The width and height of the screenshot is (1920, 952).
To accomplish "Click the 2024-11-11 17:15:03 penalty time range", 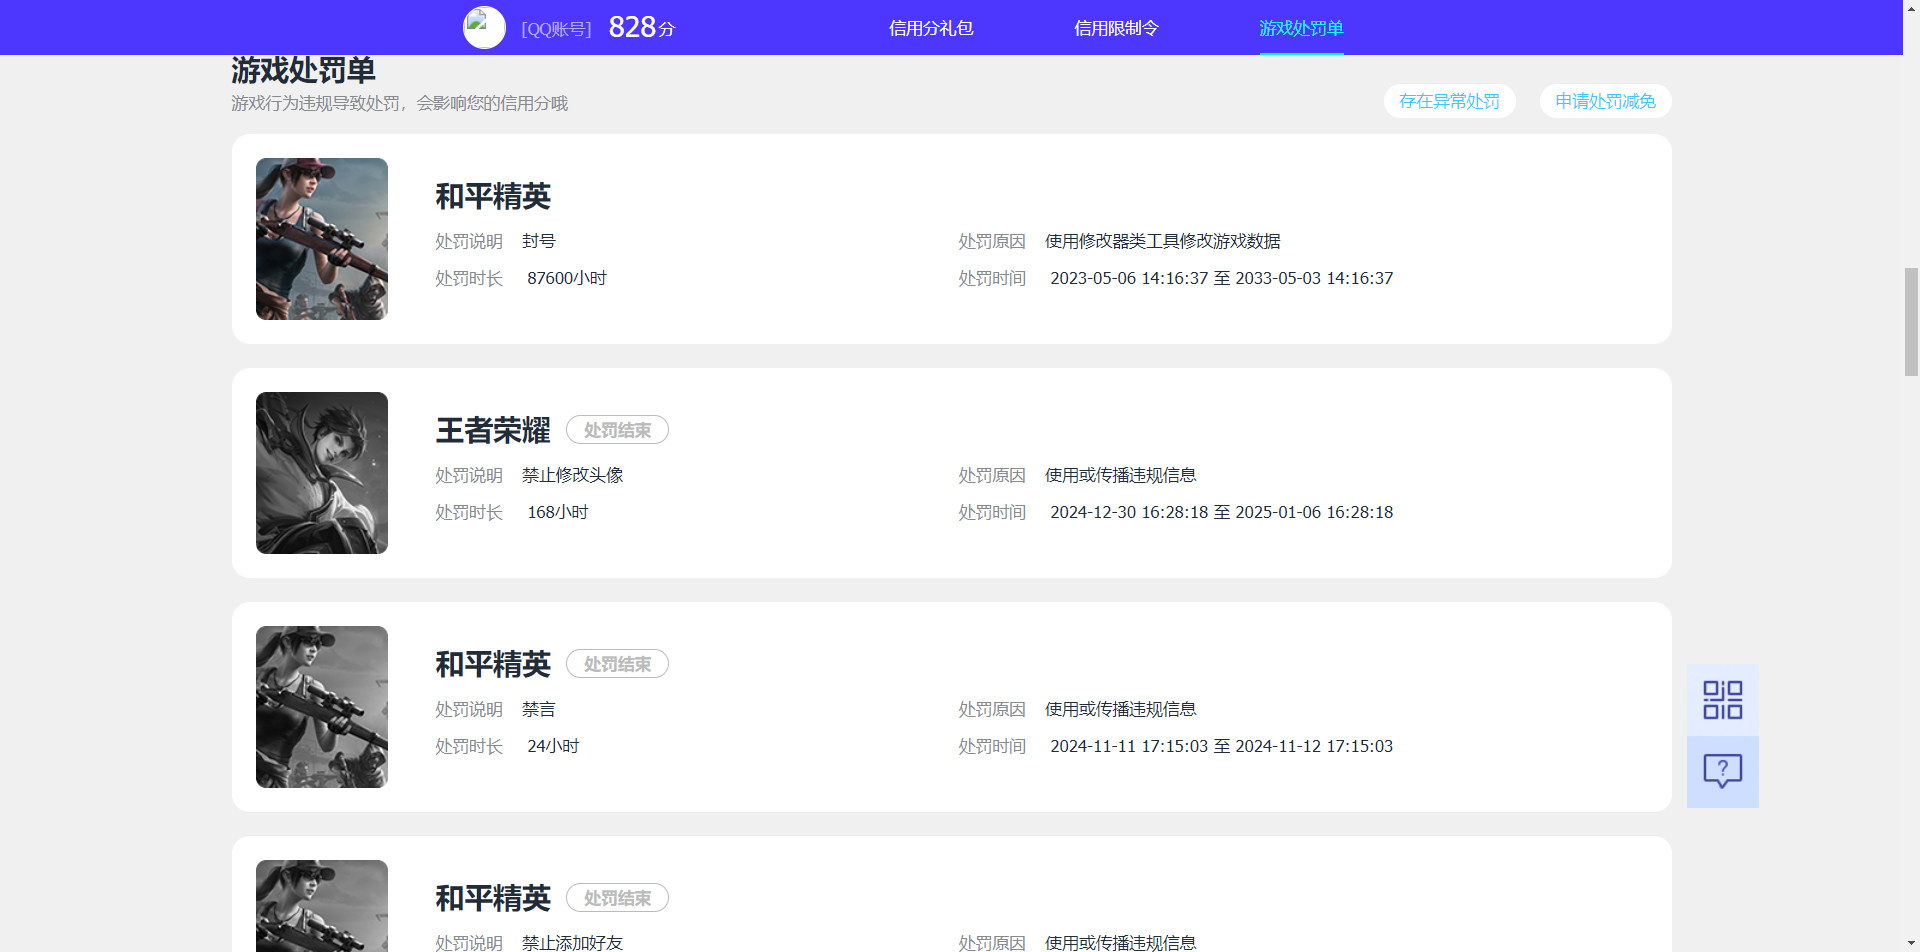I will tap(1221, 746).
